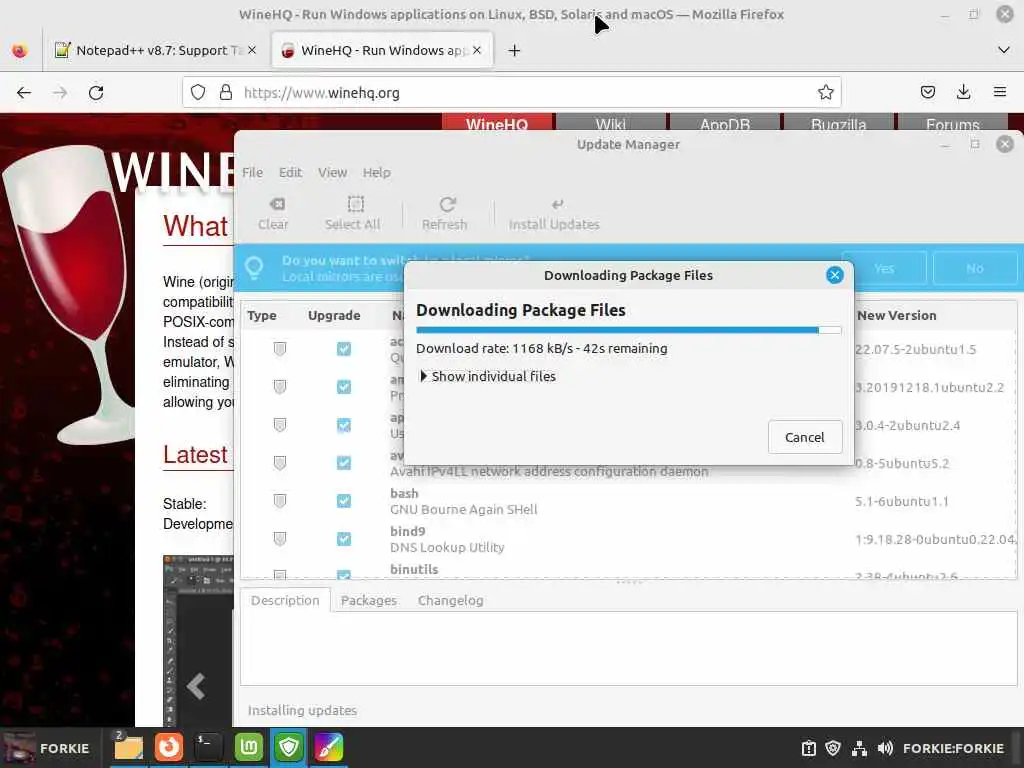
Task: Answer No to local mirror prompt
Action: (x=974, y=268)
